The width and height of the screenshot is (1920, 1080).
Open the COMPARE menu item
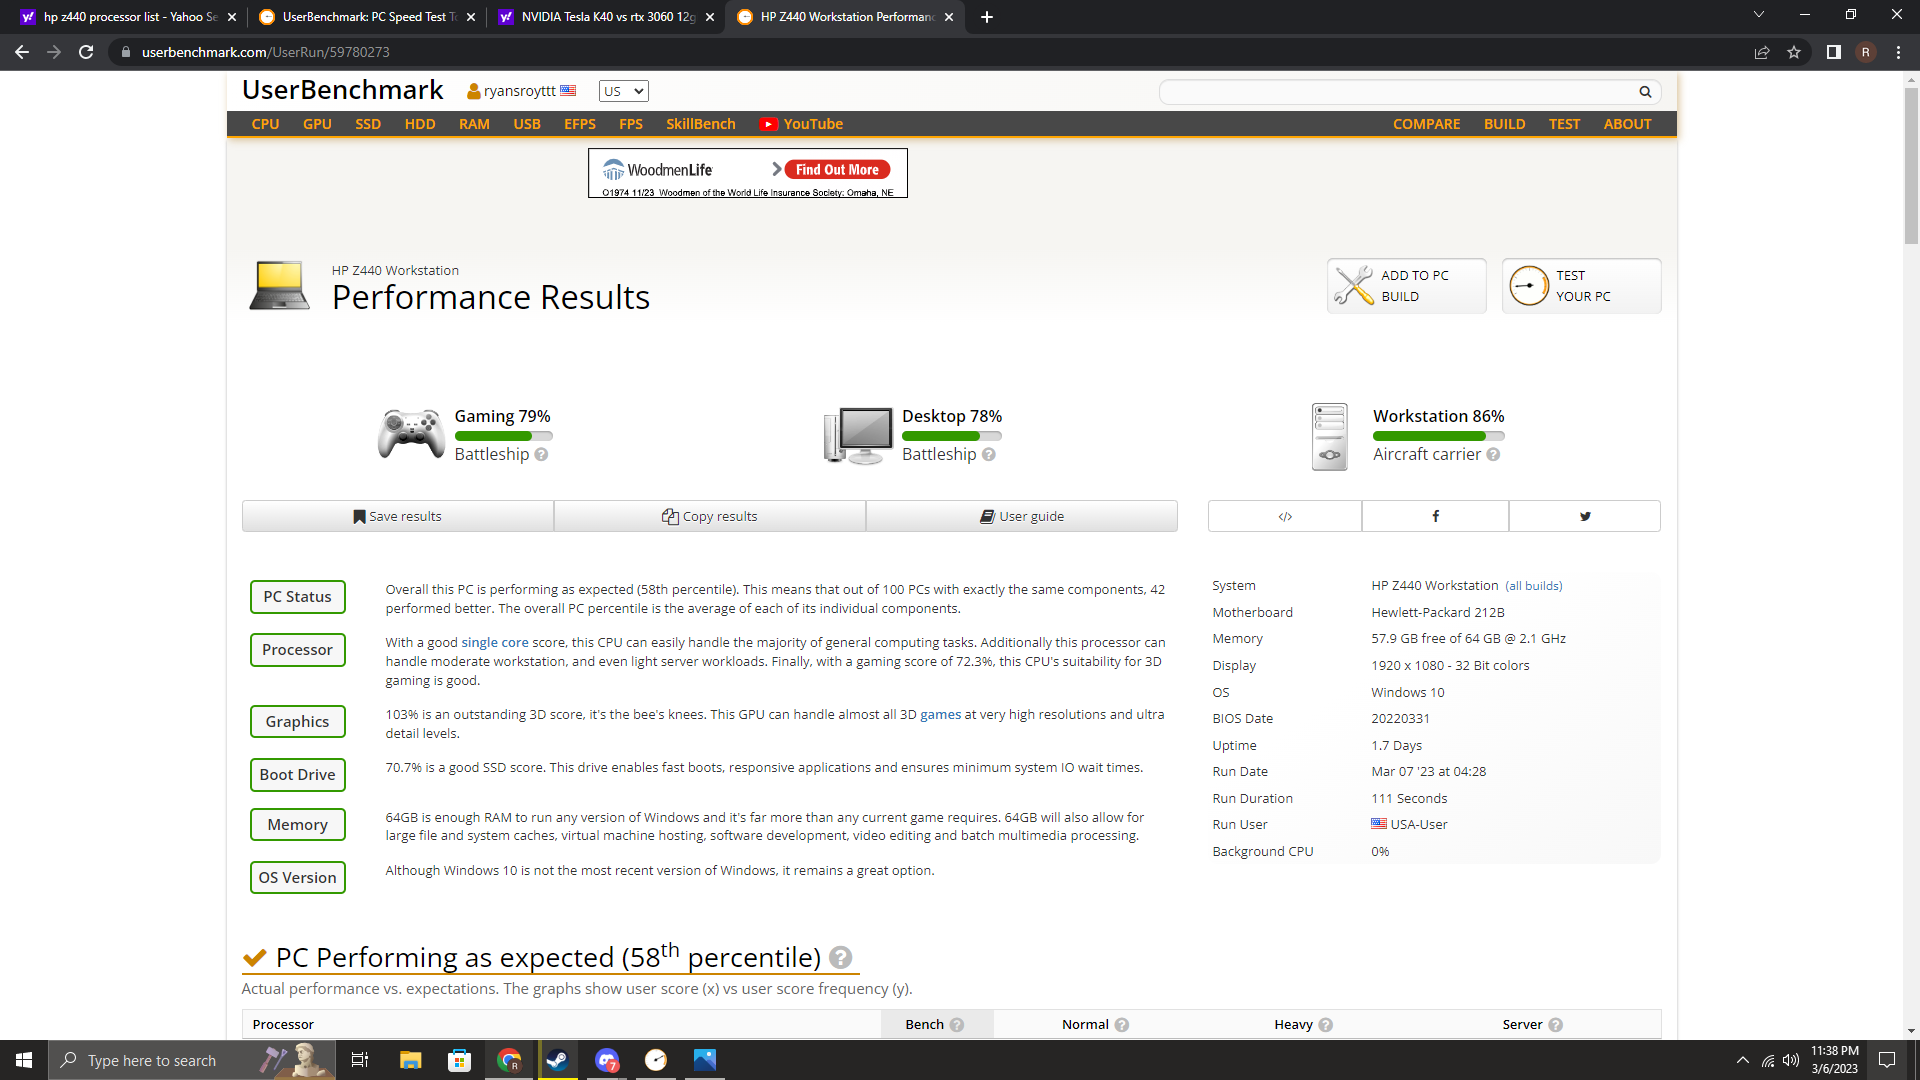click(x=1426, y=124)
